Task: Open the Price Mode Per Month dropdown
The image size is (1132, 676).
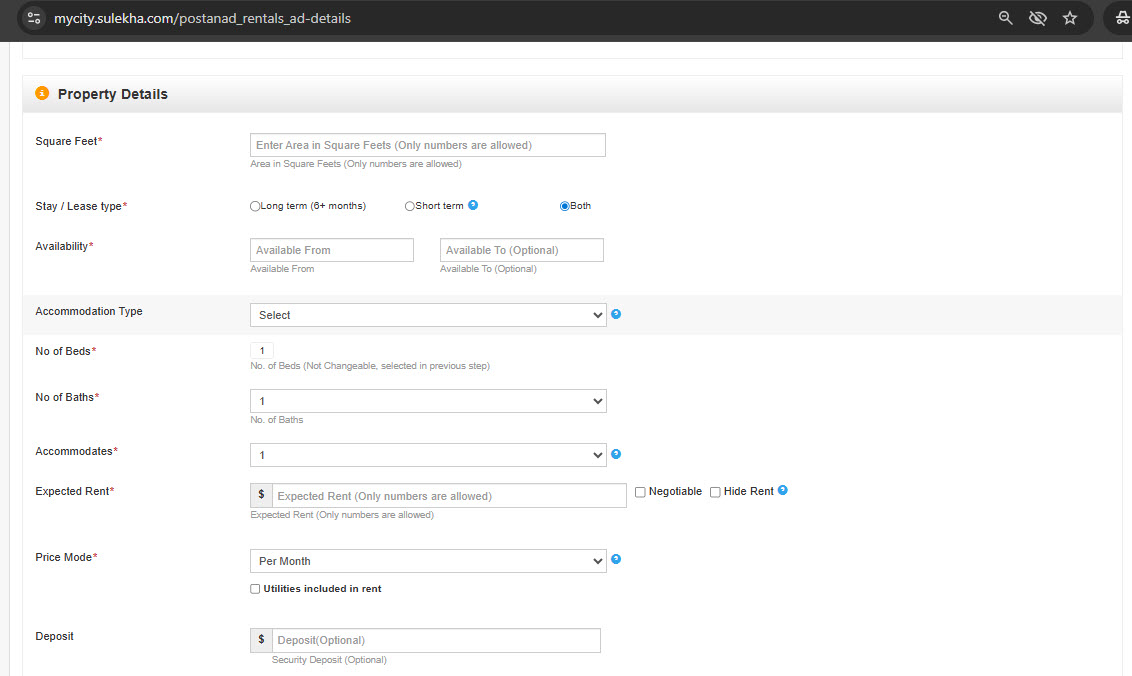Action: [x=428, y=561]
